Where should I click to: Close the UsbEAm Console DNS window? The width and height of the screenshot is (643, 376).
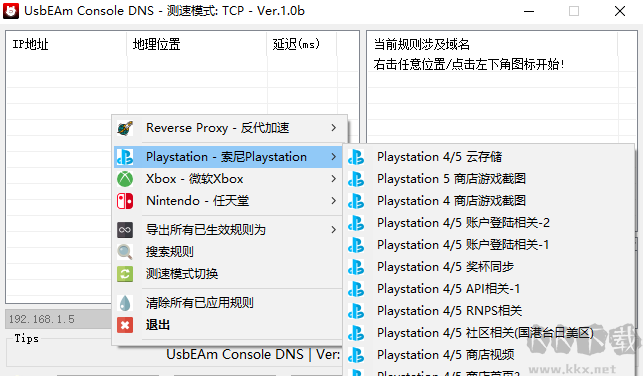click(x=620, y=11)
